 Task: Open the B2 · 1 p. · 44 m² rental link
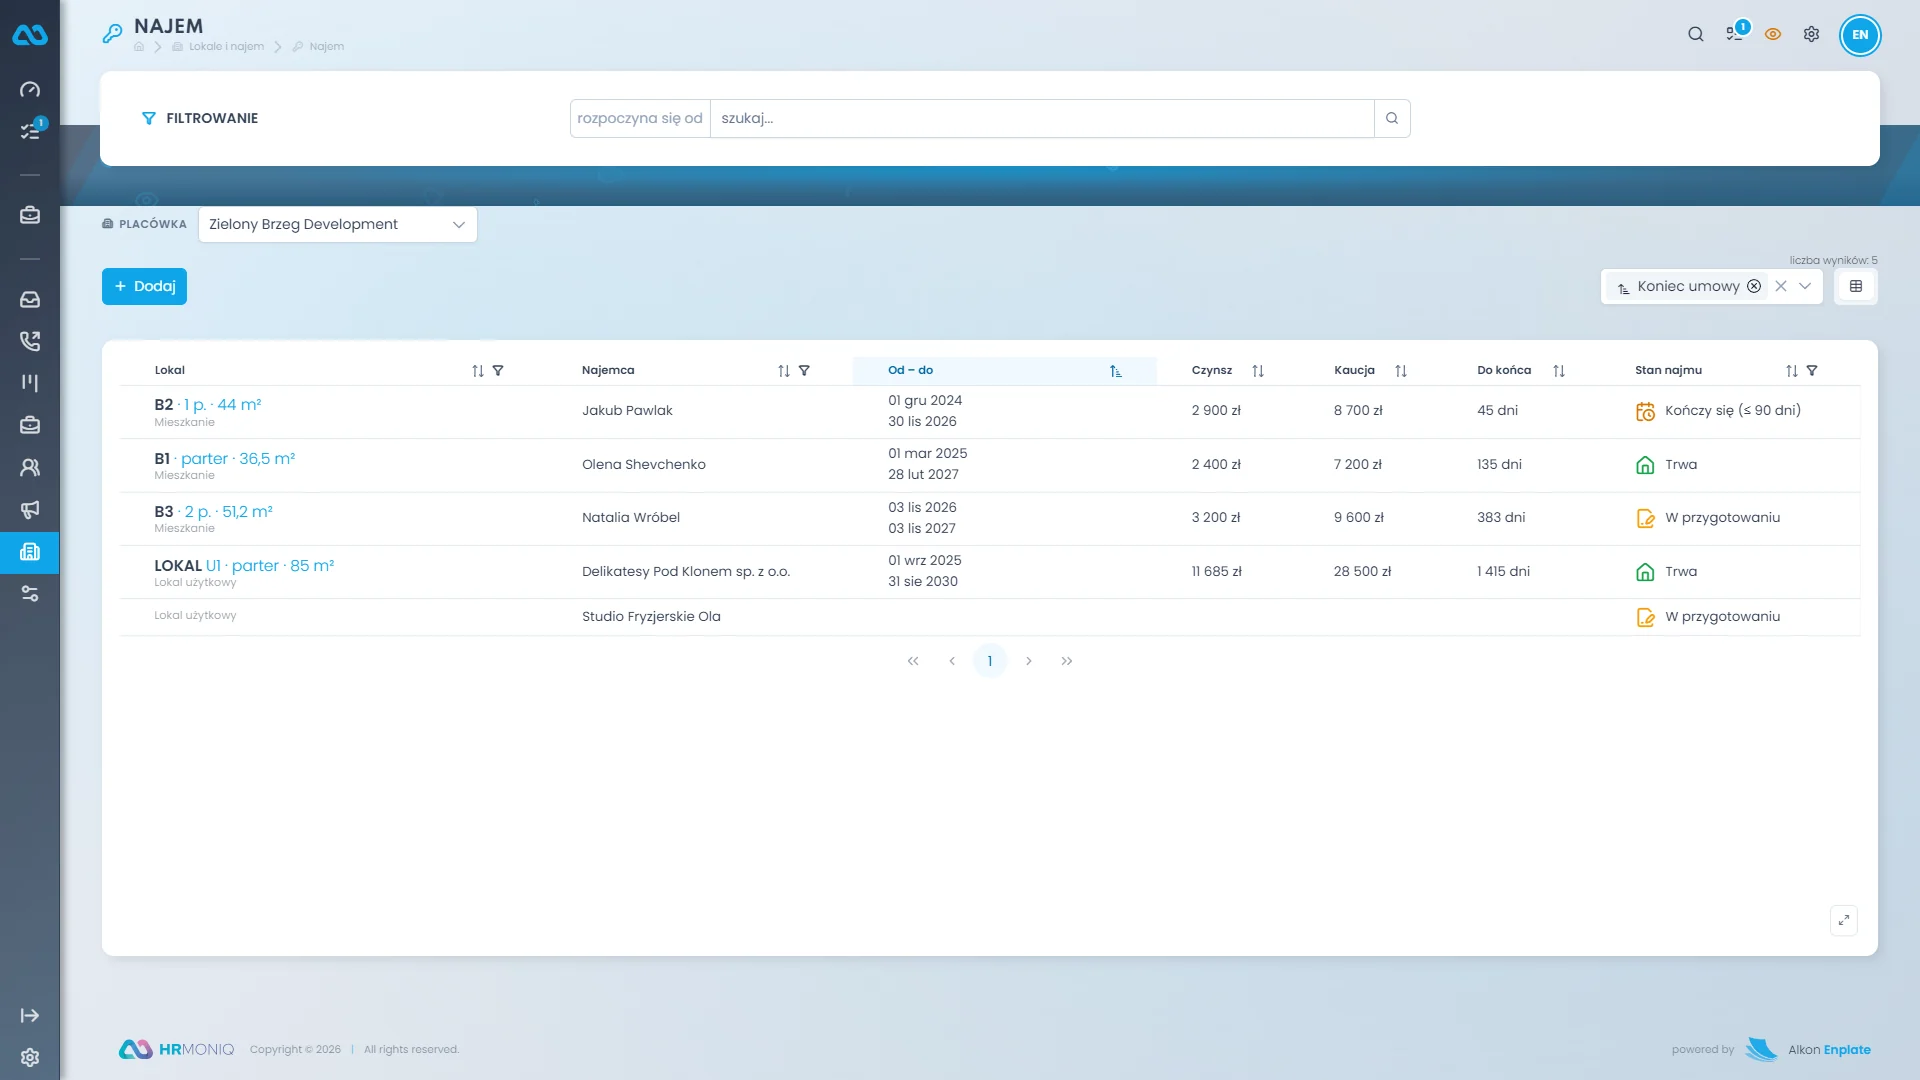pos(208,405)
